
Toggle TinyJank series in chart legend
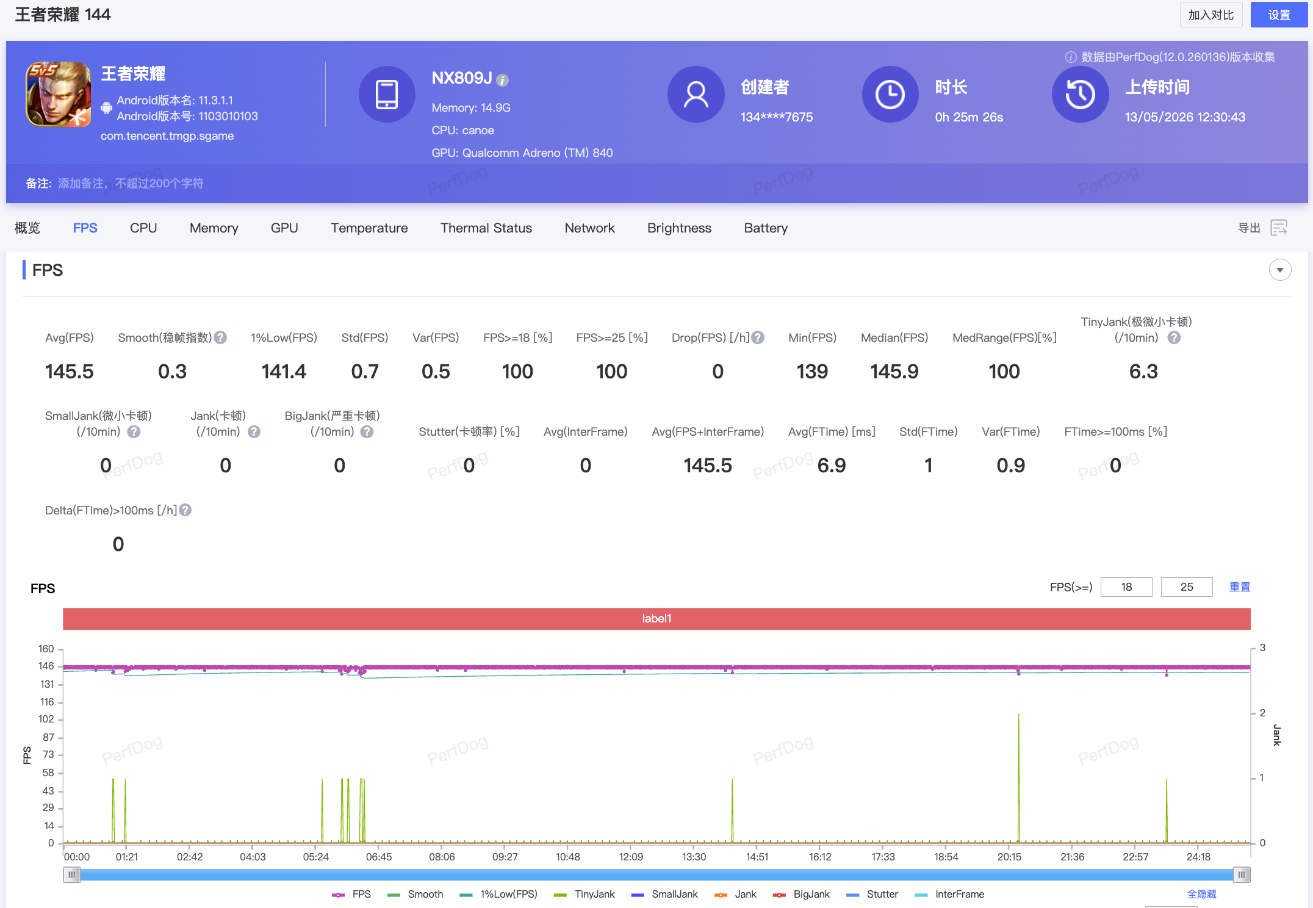(584, 894)
